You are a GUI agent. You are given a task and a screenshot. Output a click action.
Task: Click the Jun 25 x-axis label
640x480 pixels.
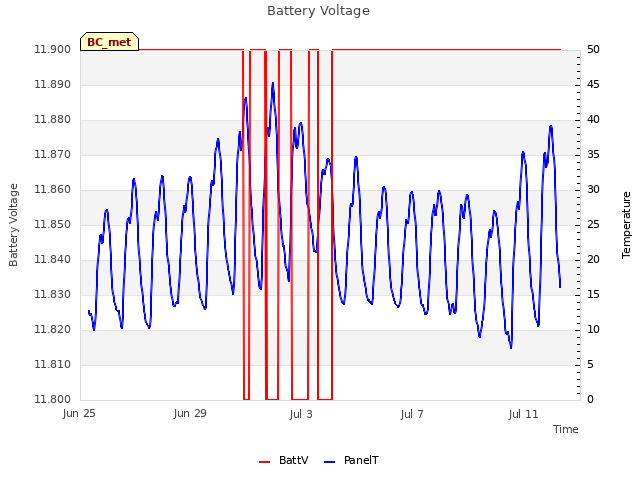(79, 414)
